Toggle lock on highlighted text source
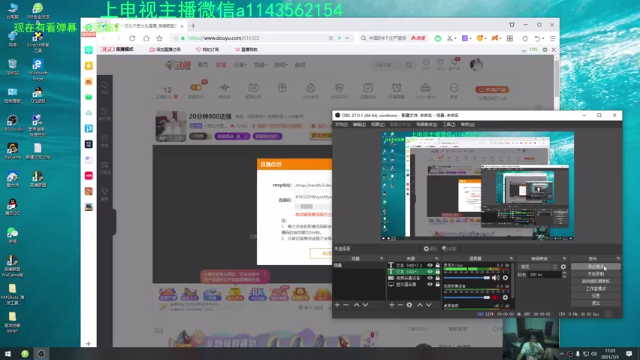Viewport: 640px width, 360px height. (438, 271)
